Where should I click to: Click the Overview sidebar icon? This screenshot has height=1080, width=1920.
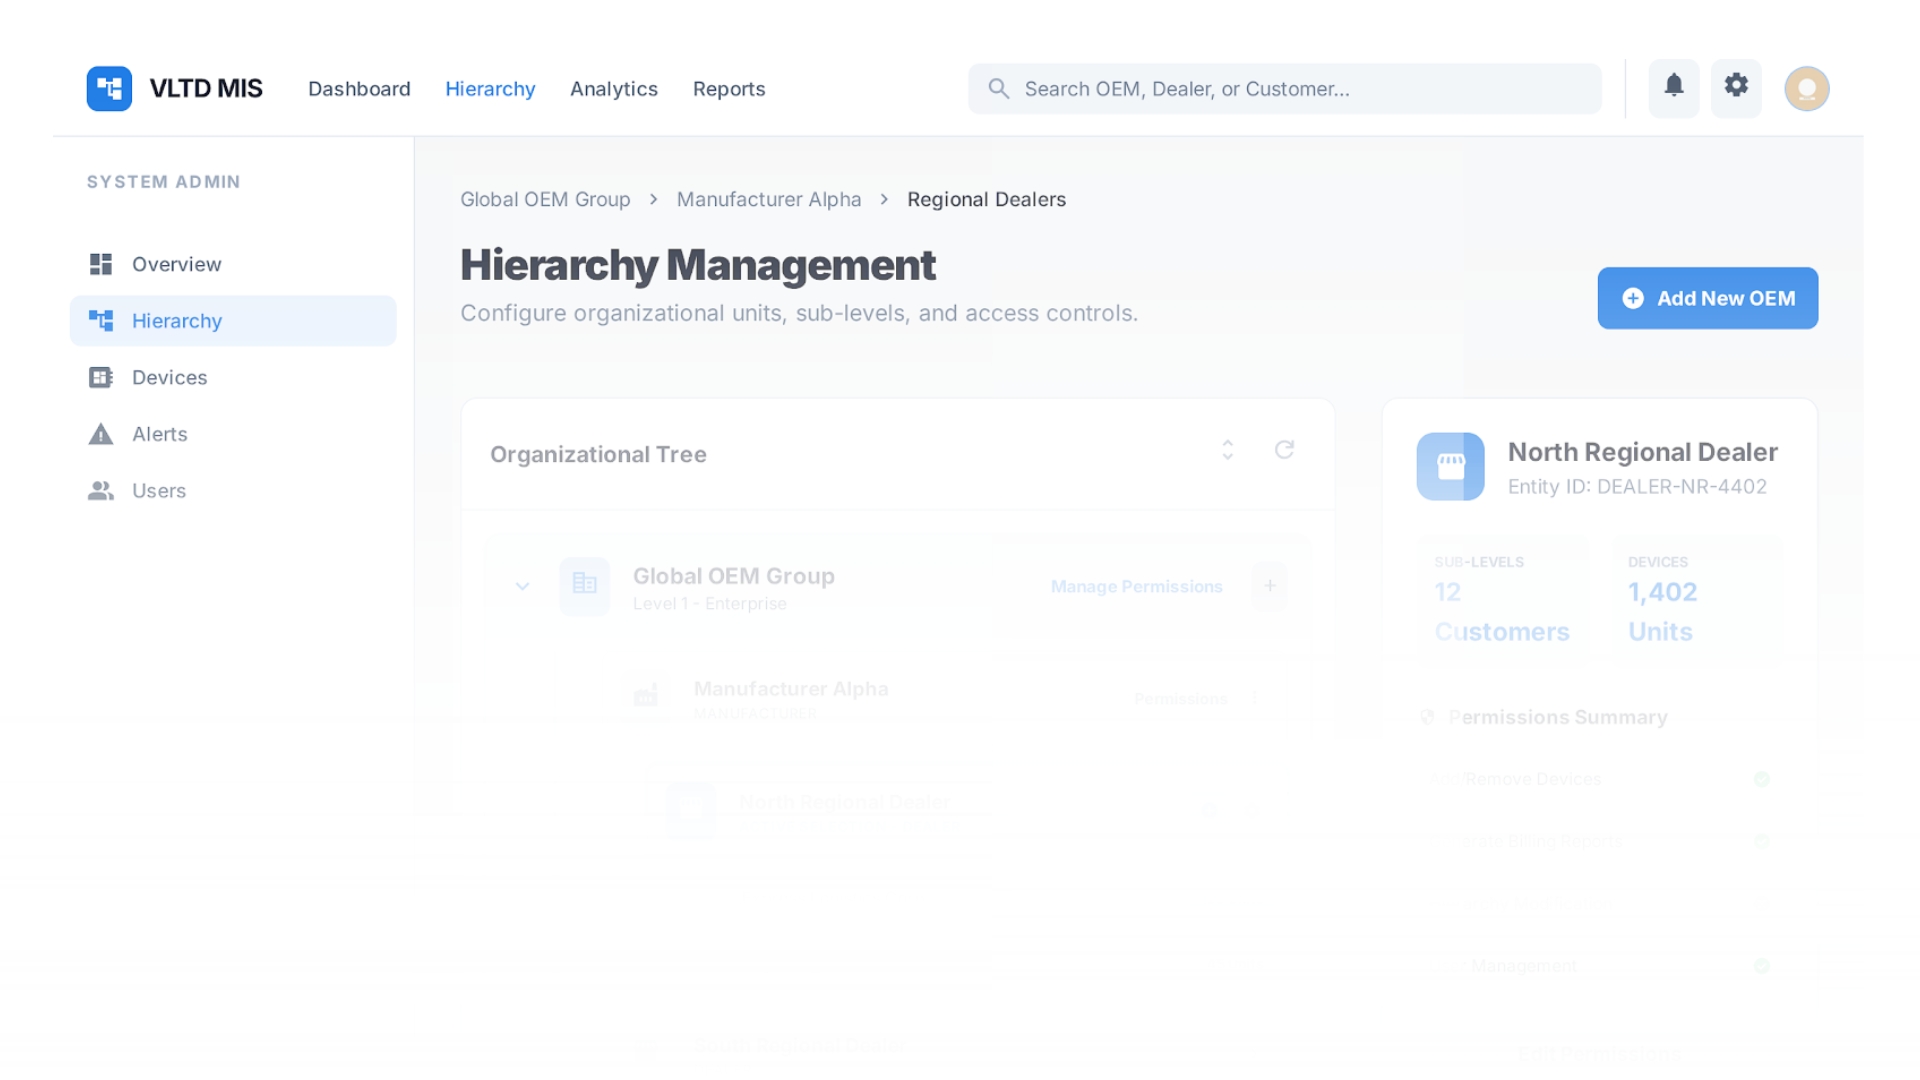(101, 264)
